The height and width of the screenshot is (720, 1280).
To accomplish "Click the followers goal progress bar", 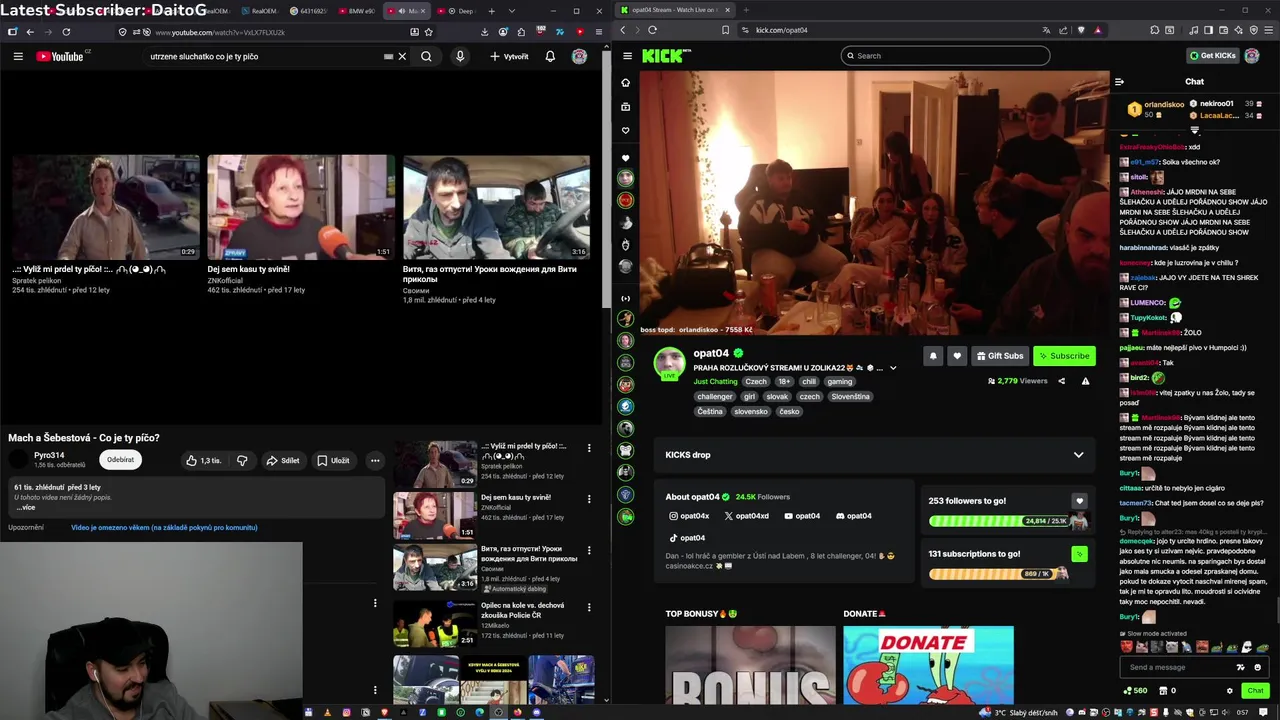I will coord(1002,521).
